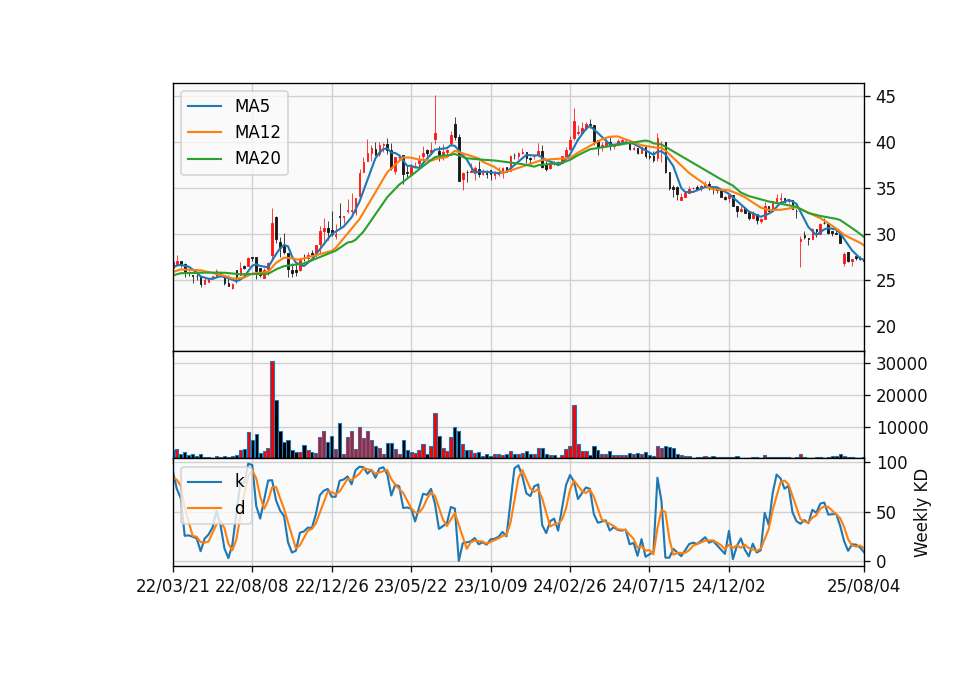Click the volume axis value 30000

tap(901, 364)
